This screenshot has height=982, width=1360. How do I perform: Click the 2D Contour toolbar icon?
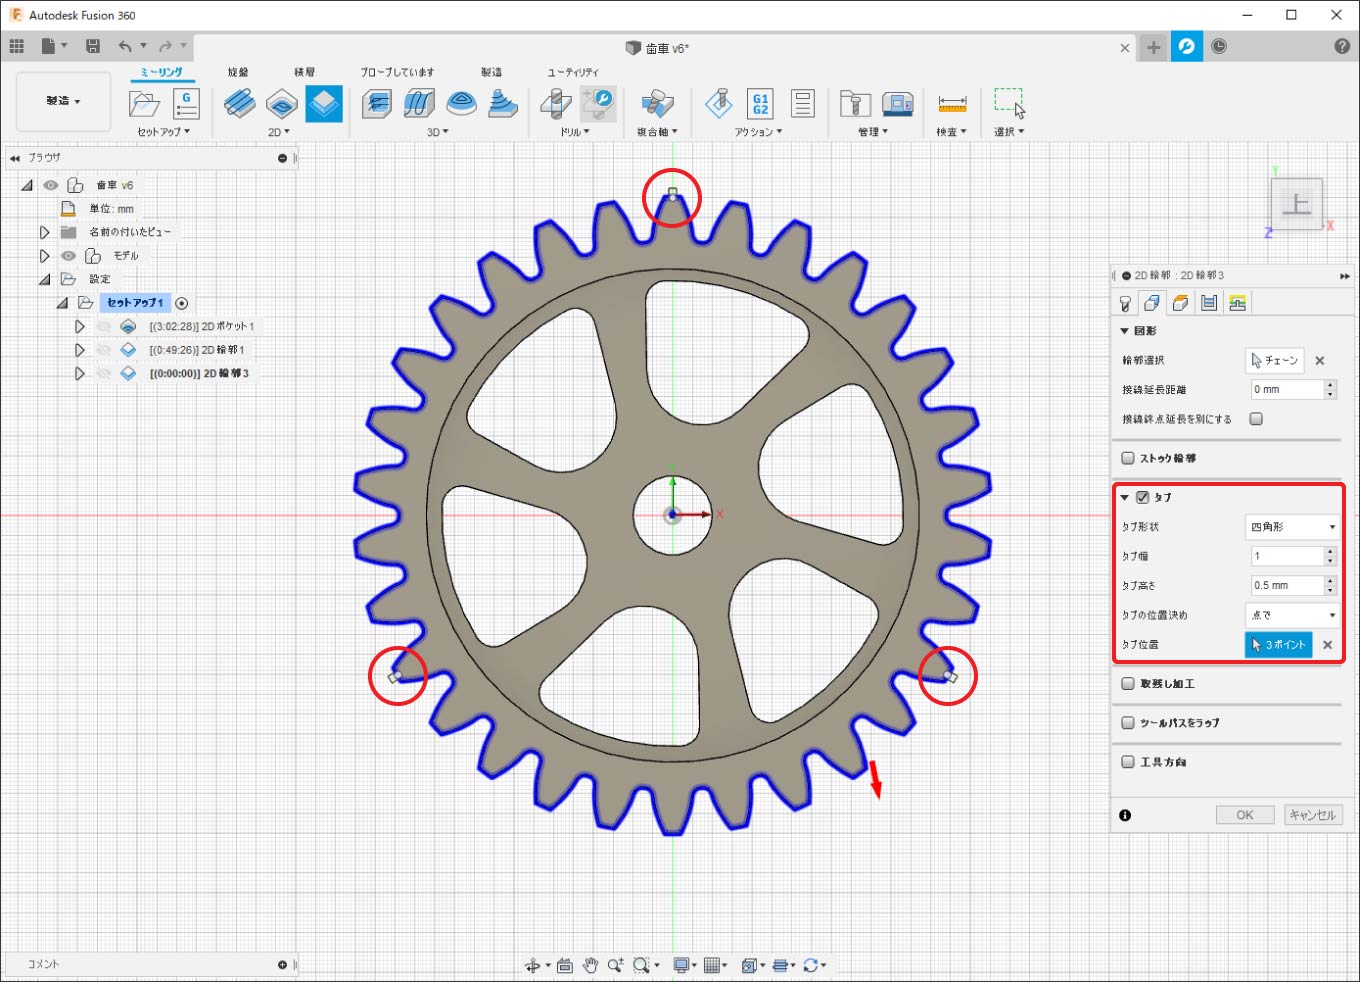(x=323, y=104)
